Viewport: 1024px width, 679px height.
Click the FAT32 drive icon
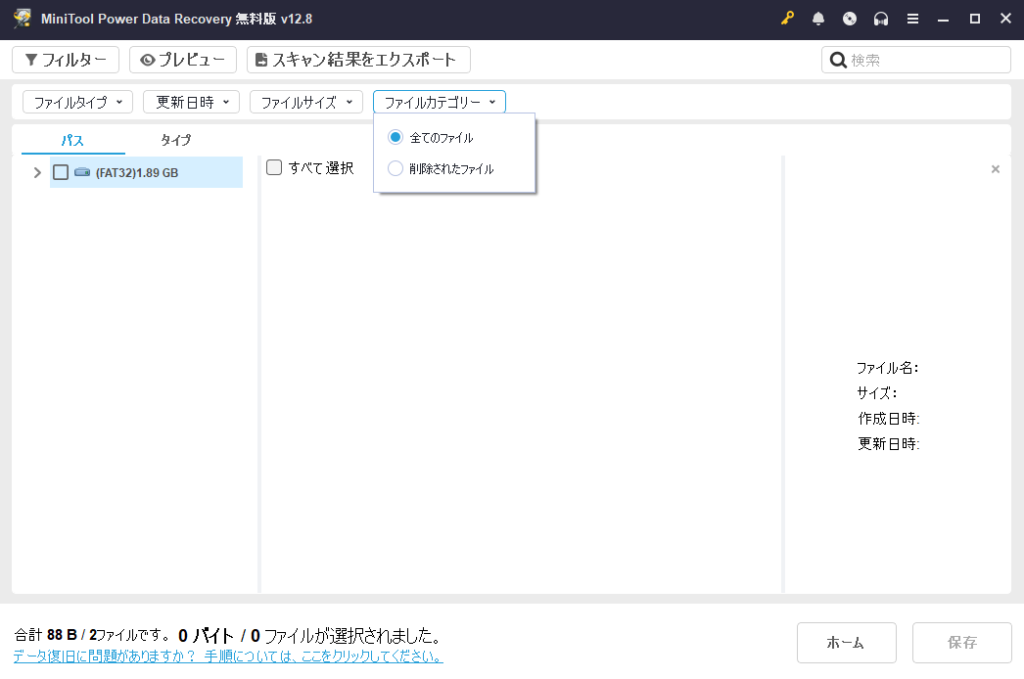click(x=82, y=172)
